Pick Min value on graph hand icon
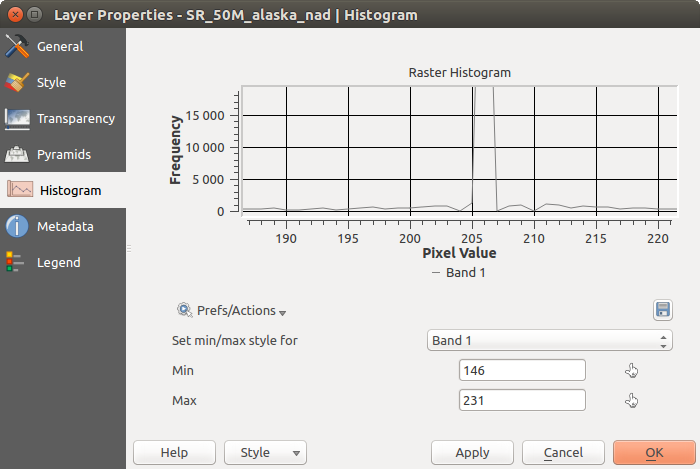 pyautogui.click(x=631, y=371)
